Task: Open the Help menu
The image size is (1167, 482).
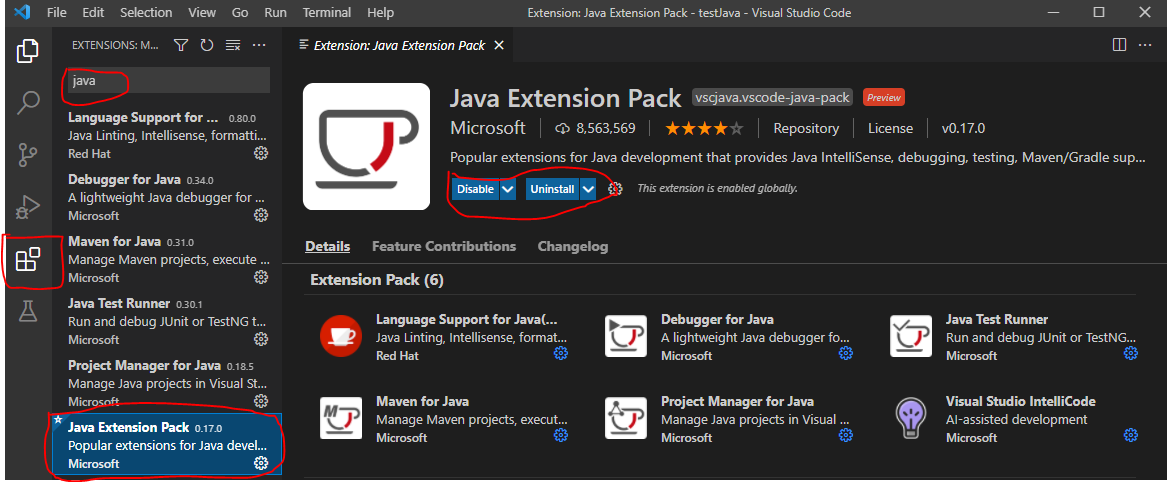Action: pyautogui.click(x=380, y=13)
